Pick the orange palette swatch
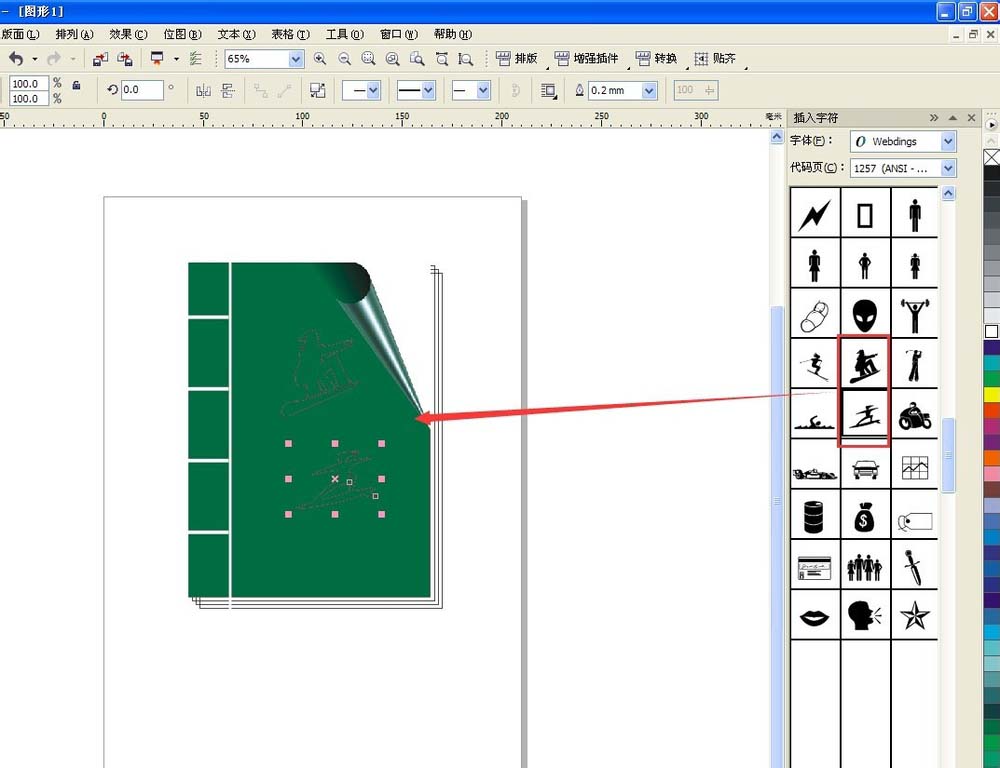1000x768 pixels. pos(992,457)
